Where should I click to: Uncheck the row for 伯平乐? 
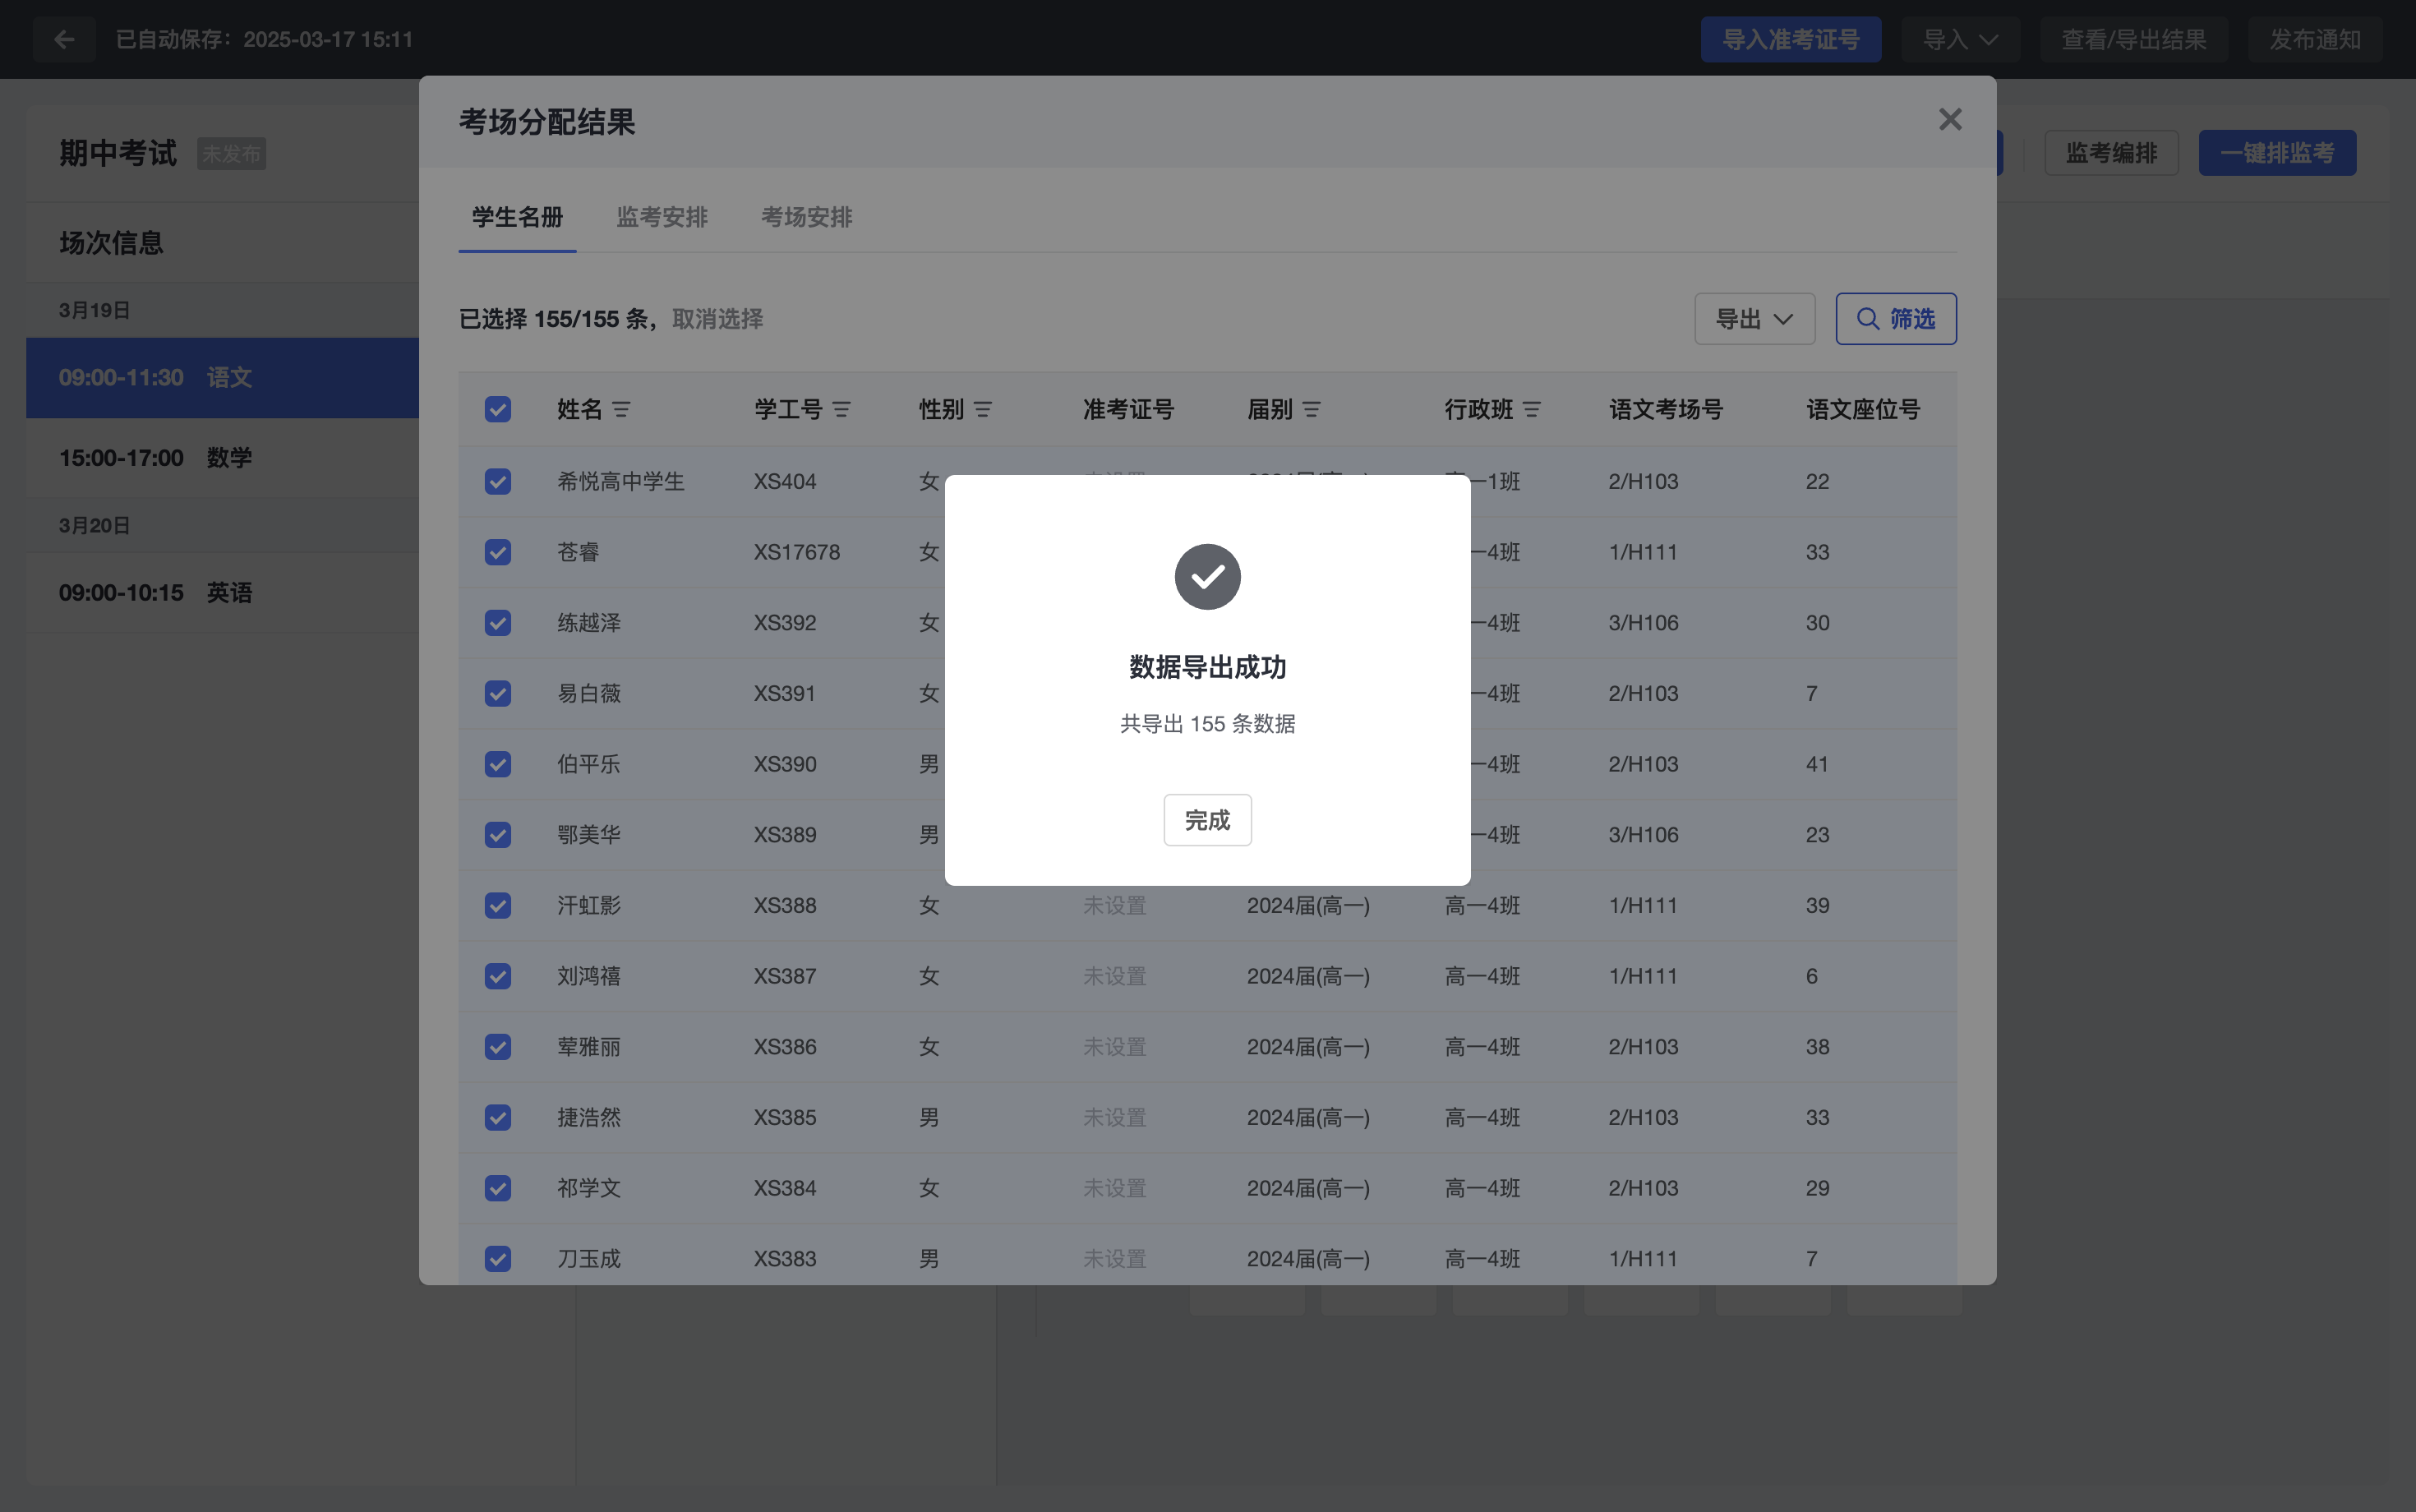(x=498, y=764)
